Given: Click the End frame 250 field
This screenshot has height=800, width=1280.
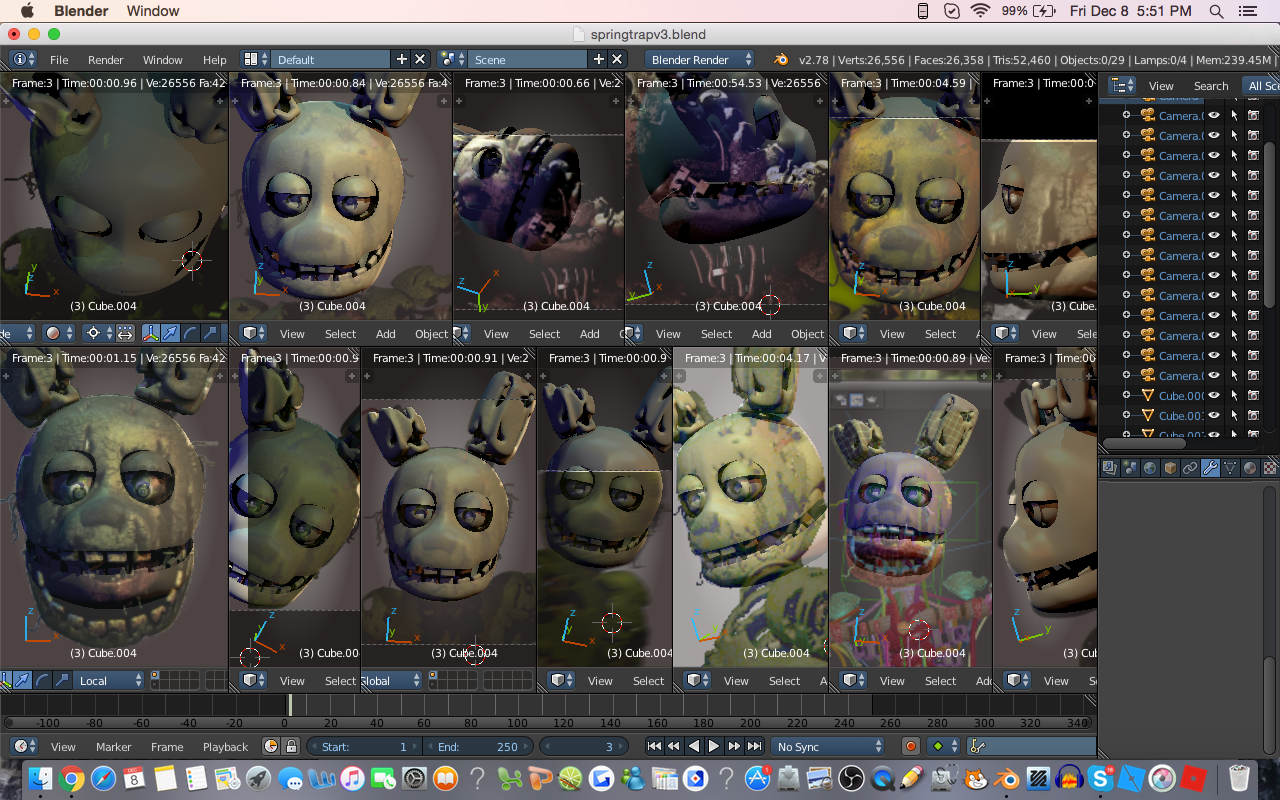Looking at the screenshot, I should pyautogui.click(x=479, y=746).
